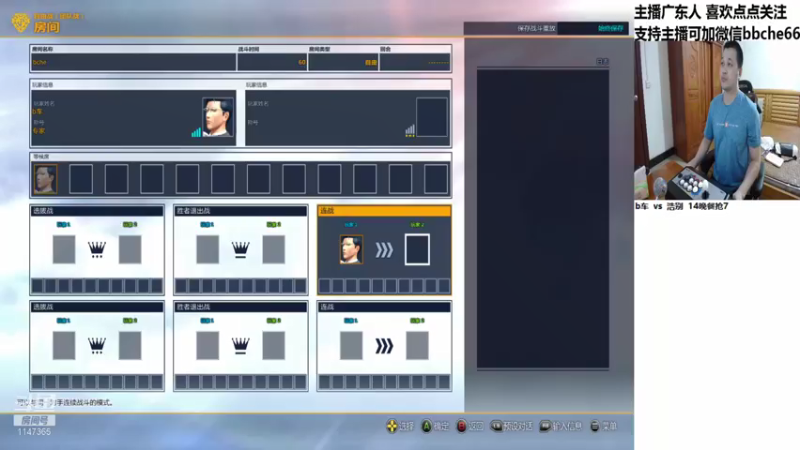Click the teal connection signal bars icon
800x450 pixels.
point(196,132)
